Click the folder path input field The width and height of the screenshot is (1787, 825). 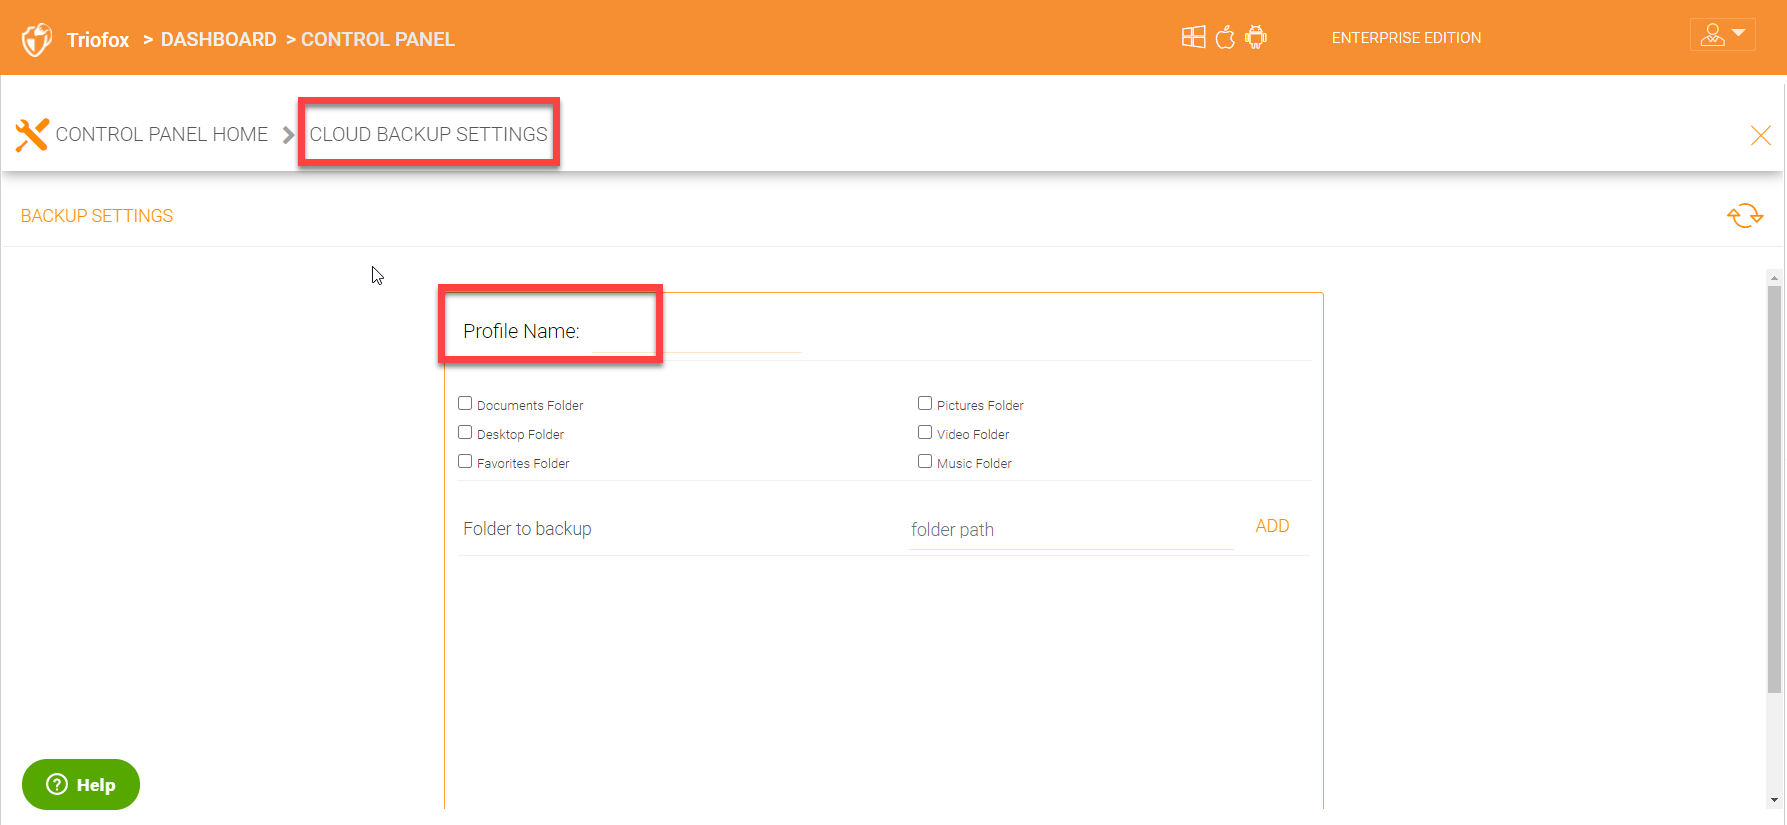[x=1070, y=530]
